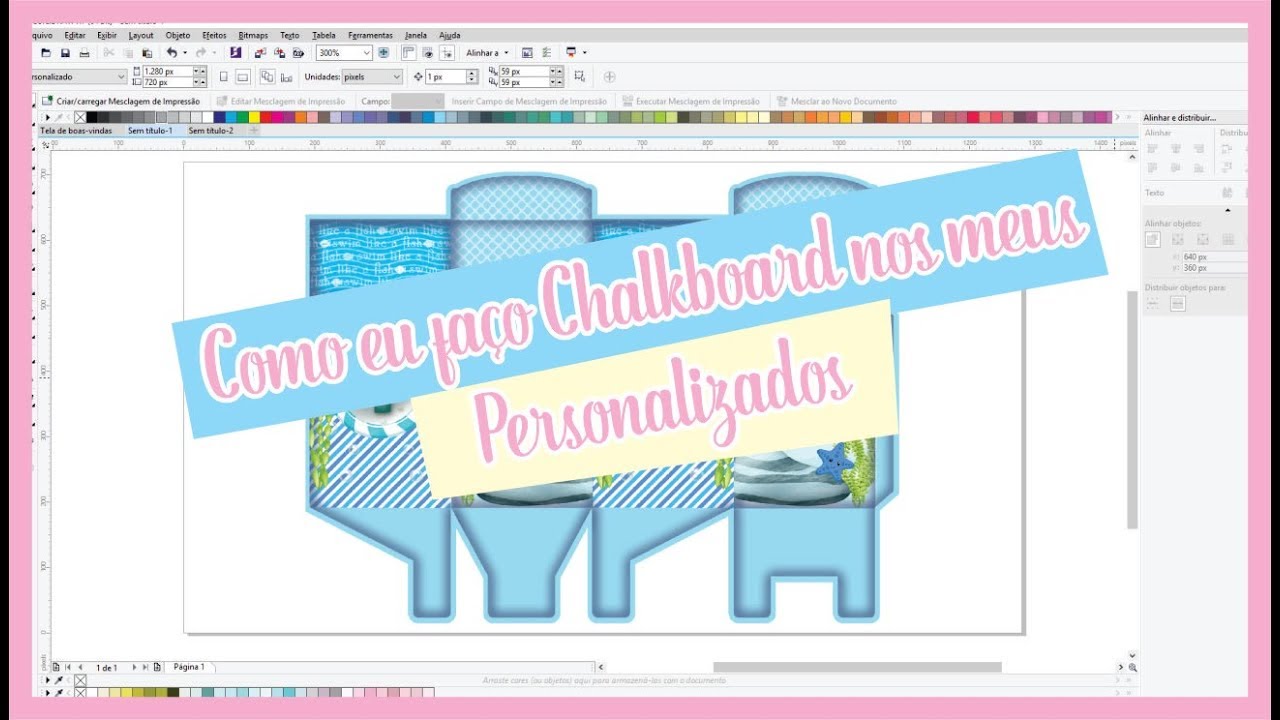This screenshot has width=1280, height=720.
Task: Open the Layout menu
Action: 141,35
